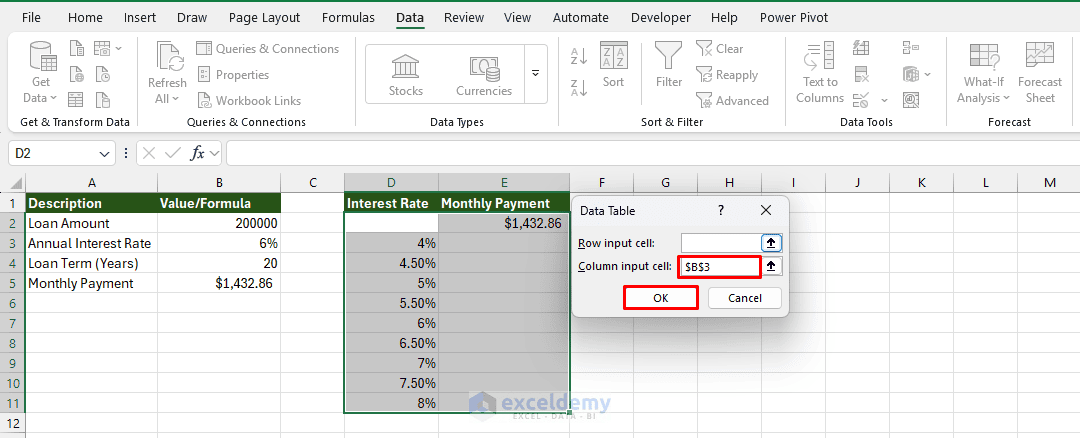
Task: Collapse dialog via Column input range picker
Action: (771, 267)
